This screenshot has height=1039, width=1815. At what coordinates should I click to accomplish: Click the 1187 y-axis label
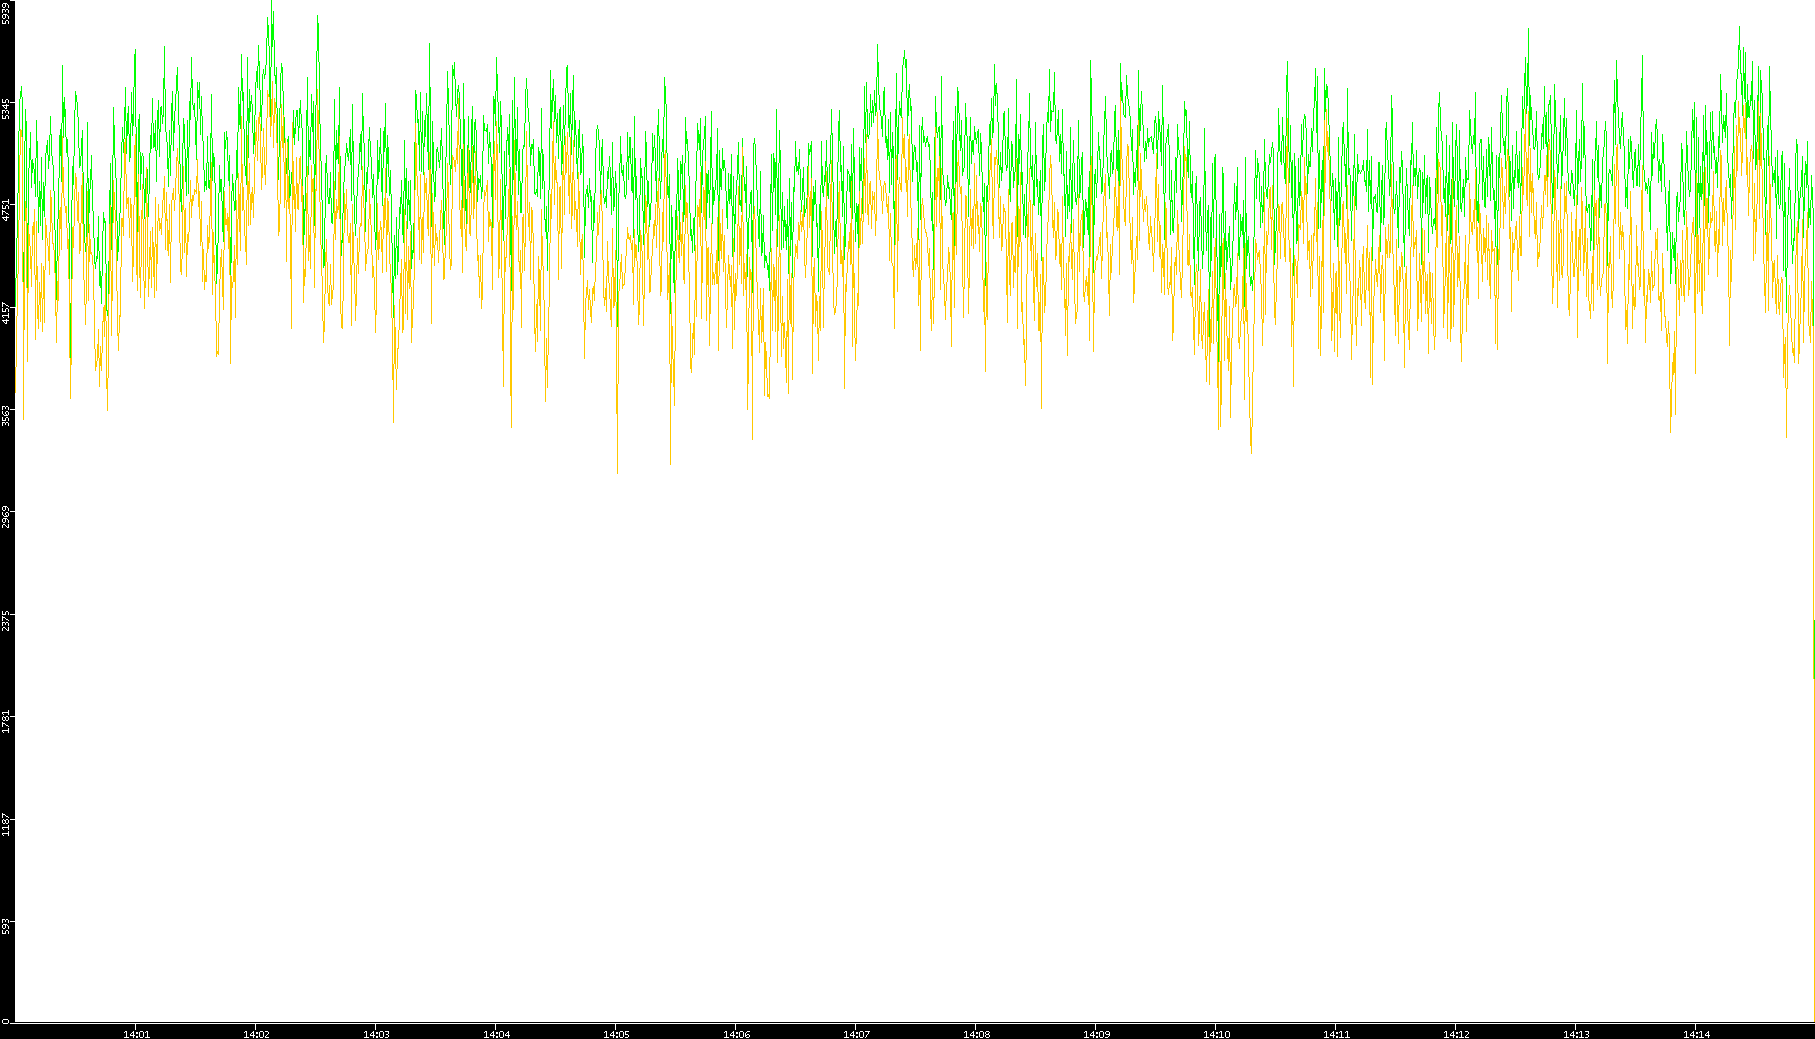coord(6,825)
